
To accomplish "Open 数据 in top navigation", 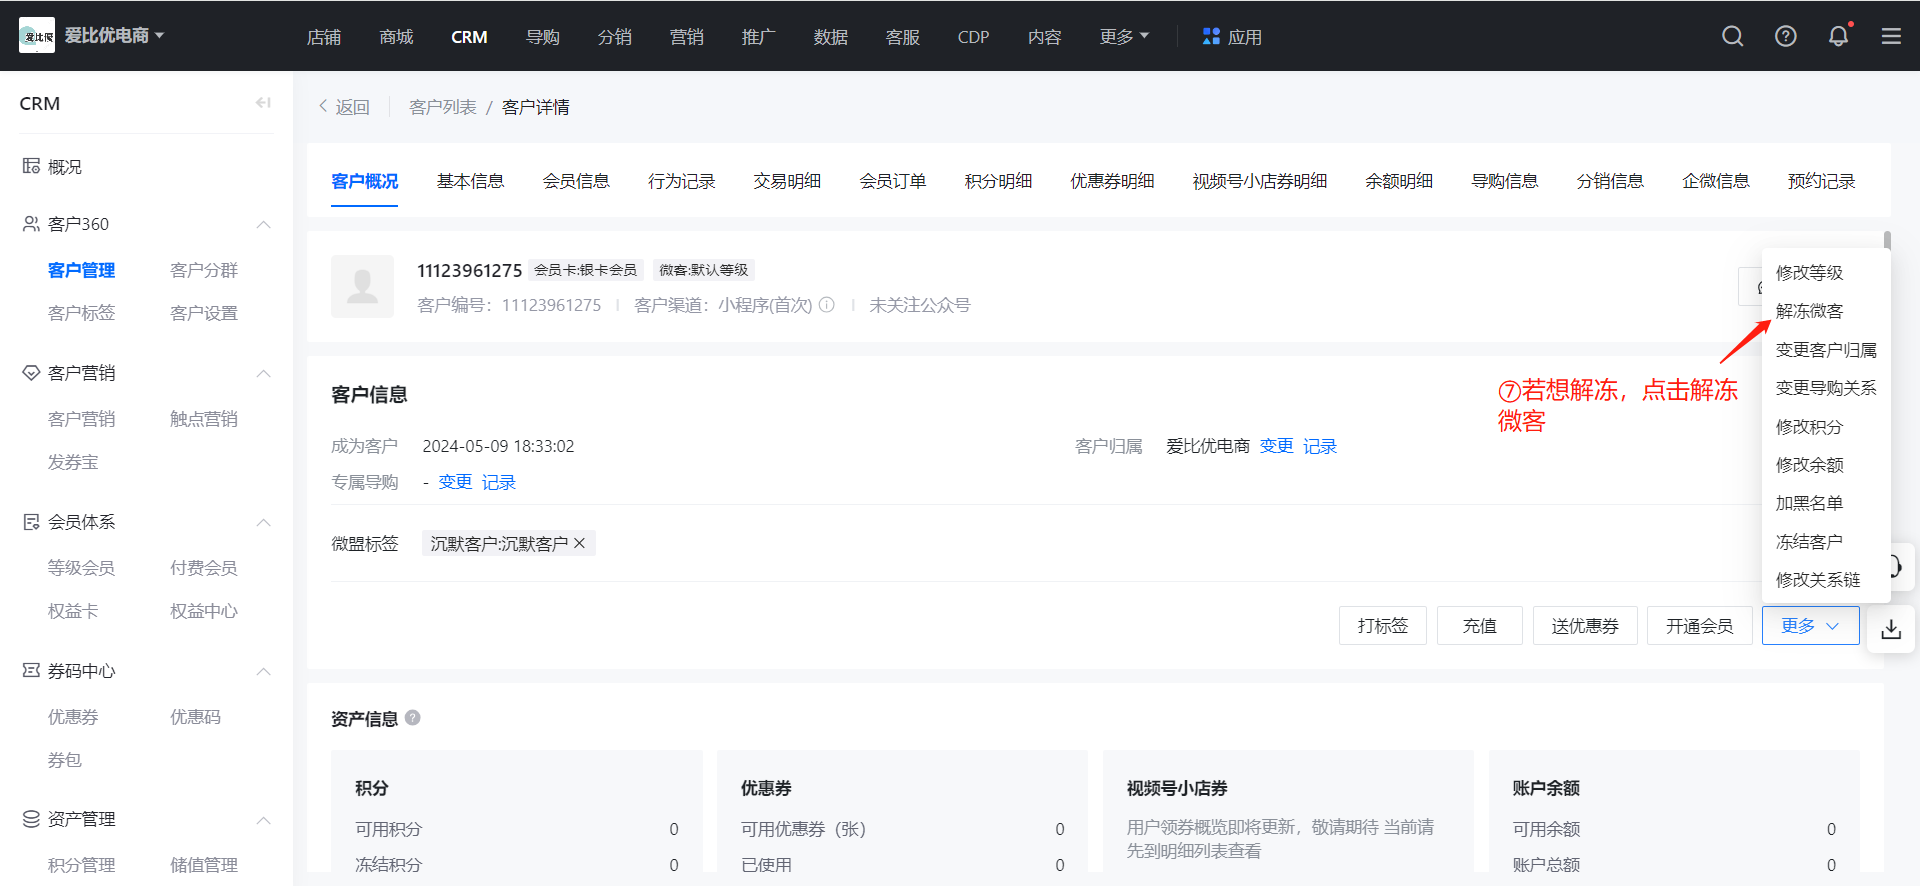I will point(830,37).
